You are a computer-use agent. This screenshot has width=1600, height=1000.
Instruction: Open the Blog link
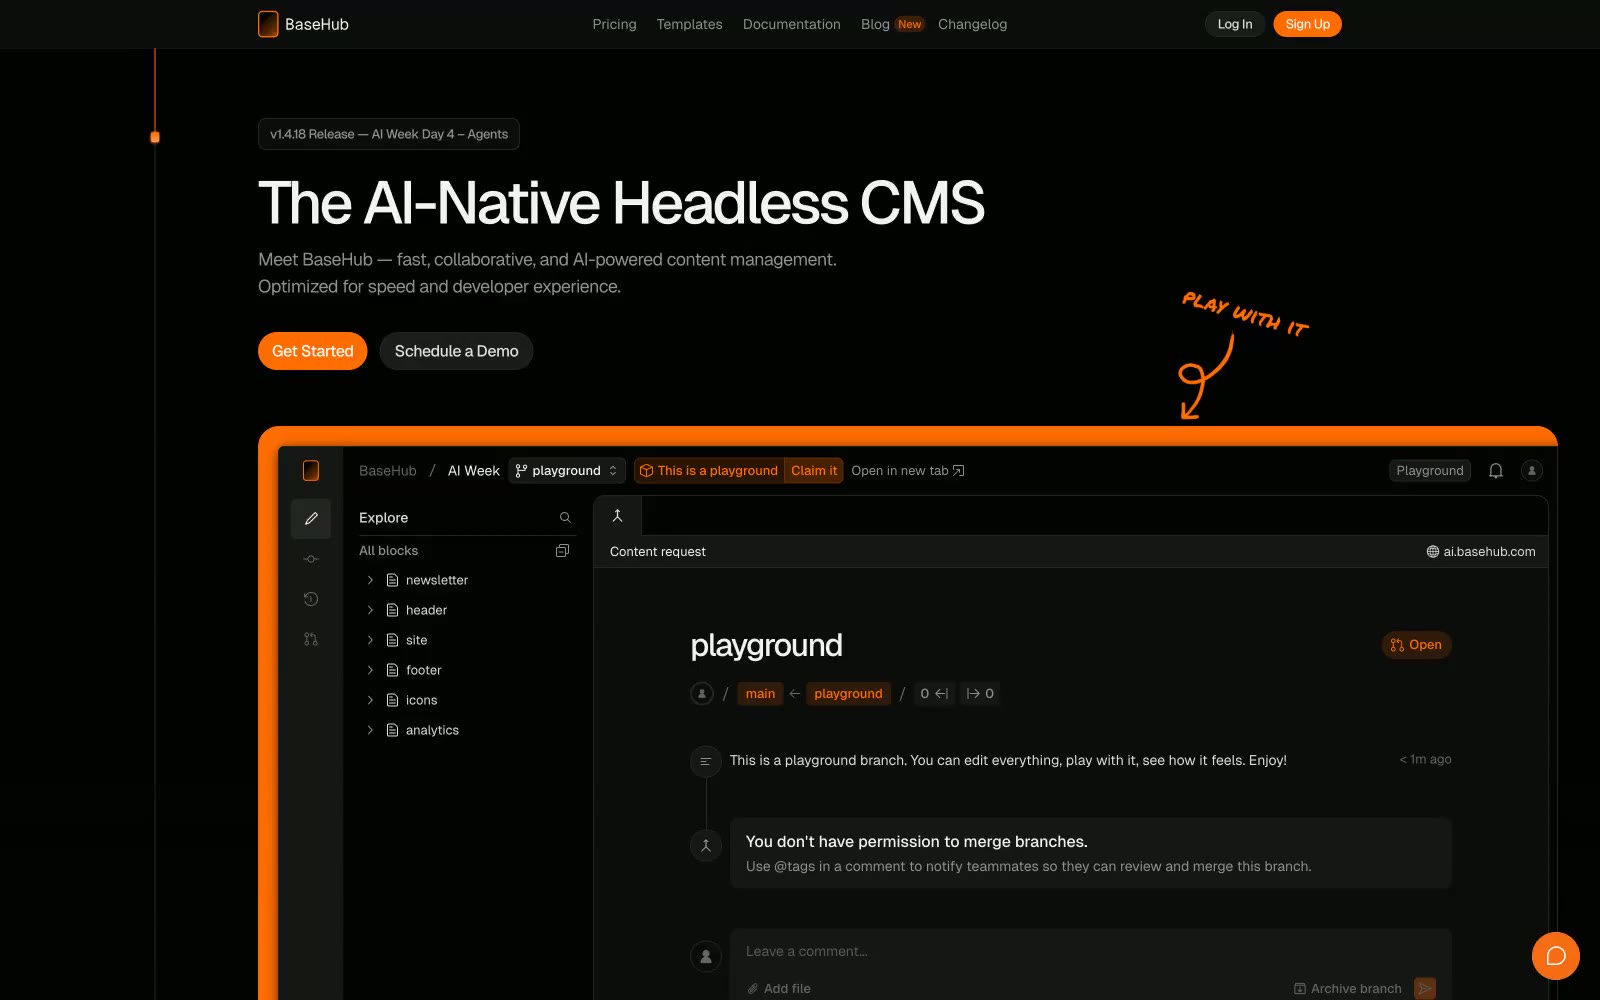pyautogui.click(x=875, y=24)
